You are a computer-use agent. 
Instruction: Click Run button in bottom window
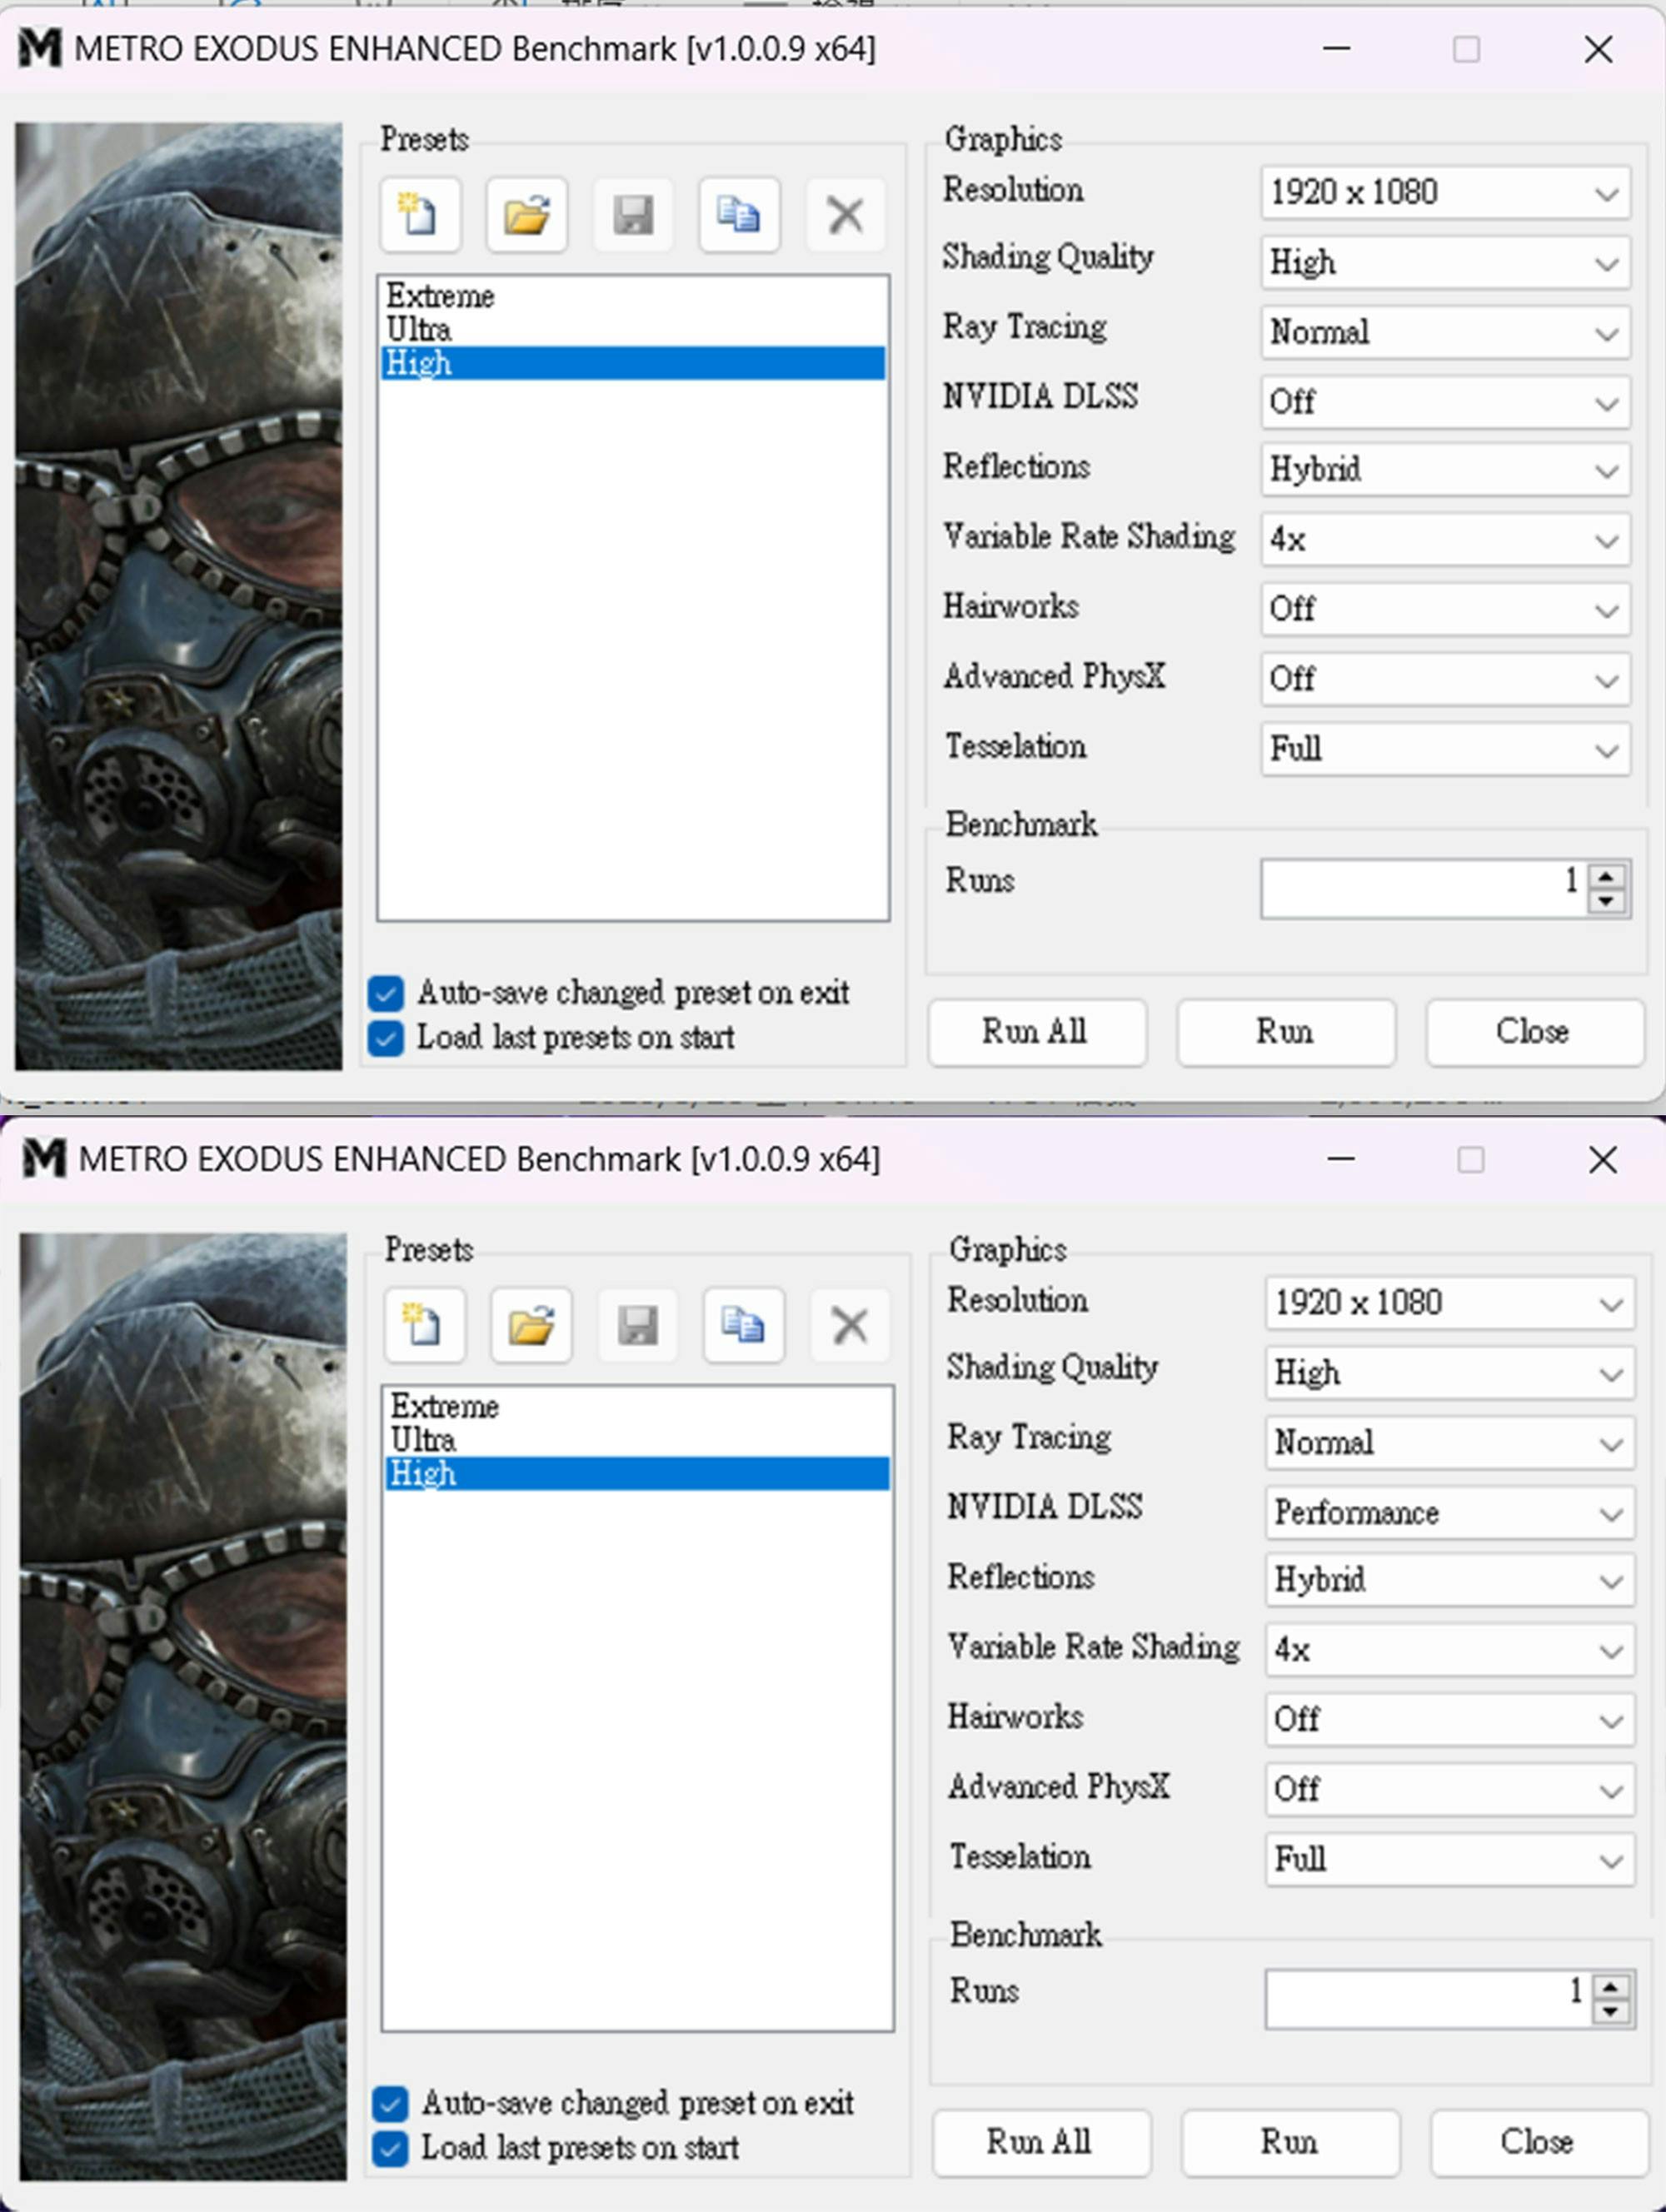coord(1290,2142)
